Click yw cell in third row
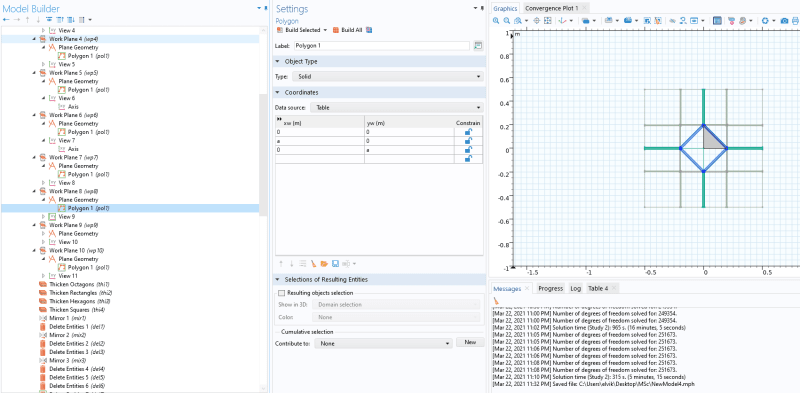Image resolution: width=800 pixels, height=393 pixels. 409,150
